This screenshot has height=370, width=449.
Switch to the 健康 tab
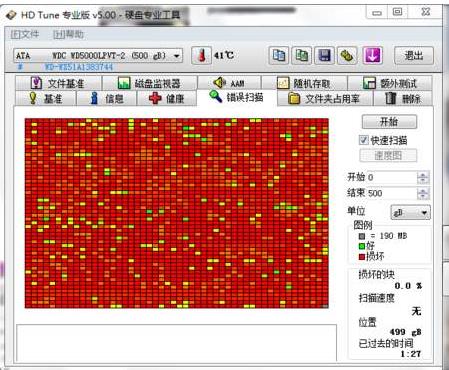[x=167, y=98]
